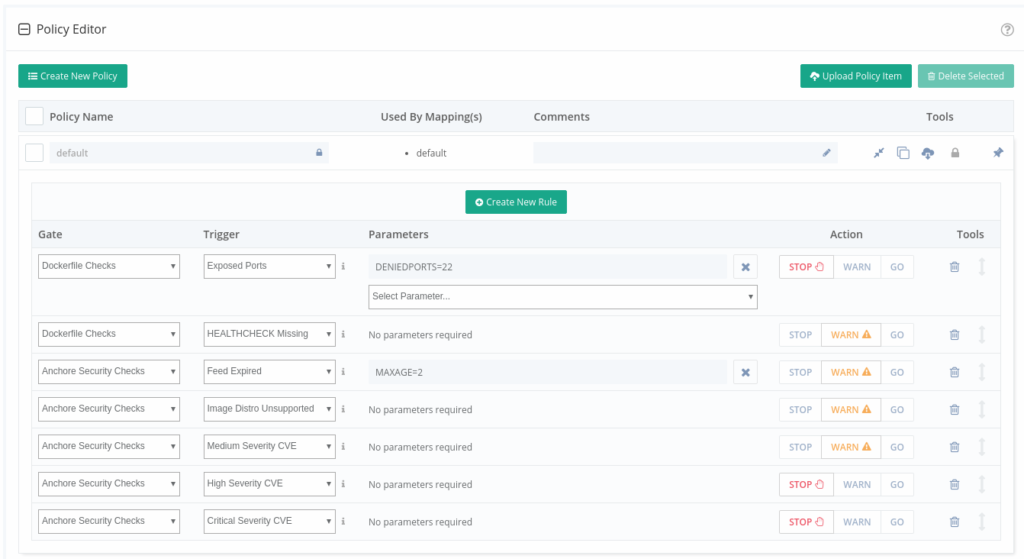Screen dimensions: 1024x559
Task: Click the Upload Policy Item button
Action: pyautogui.click(x=855, y=76)
